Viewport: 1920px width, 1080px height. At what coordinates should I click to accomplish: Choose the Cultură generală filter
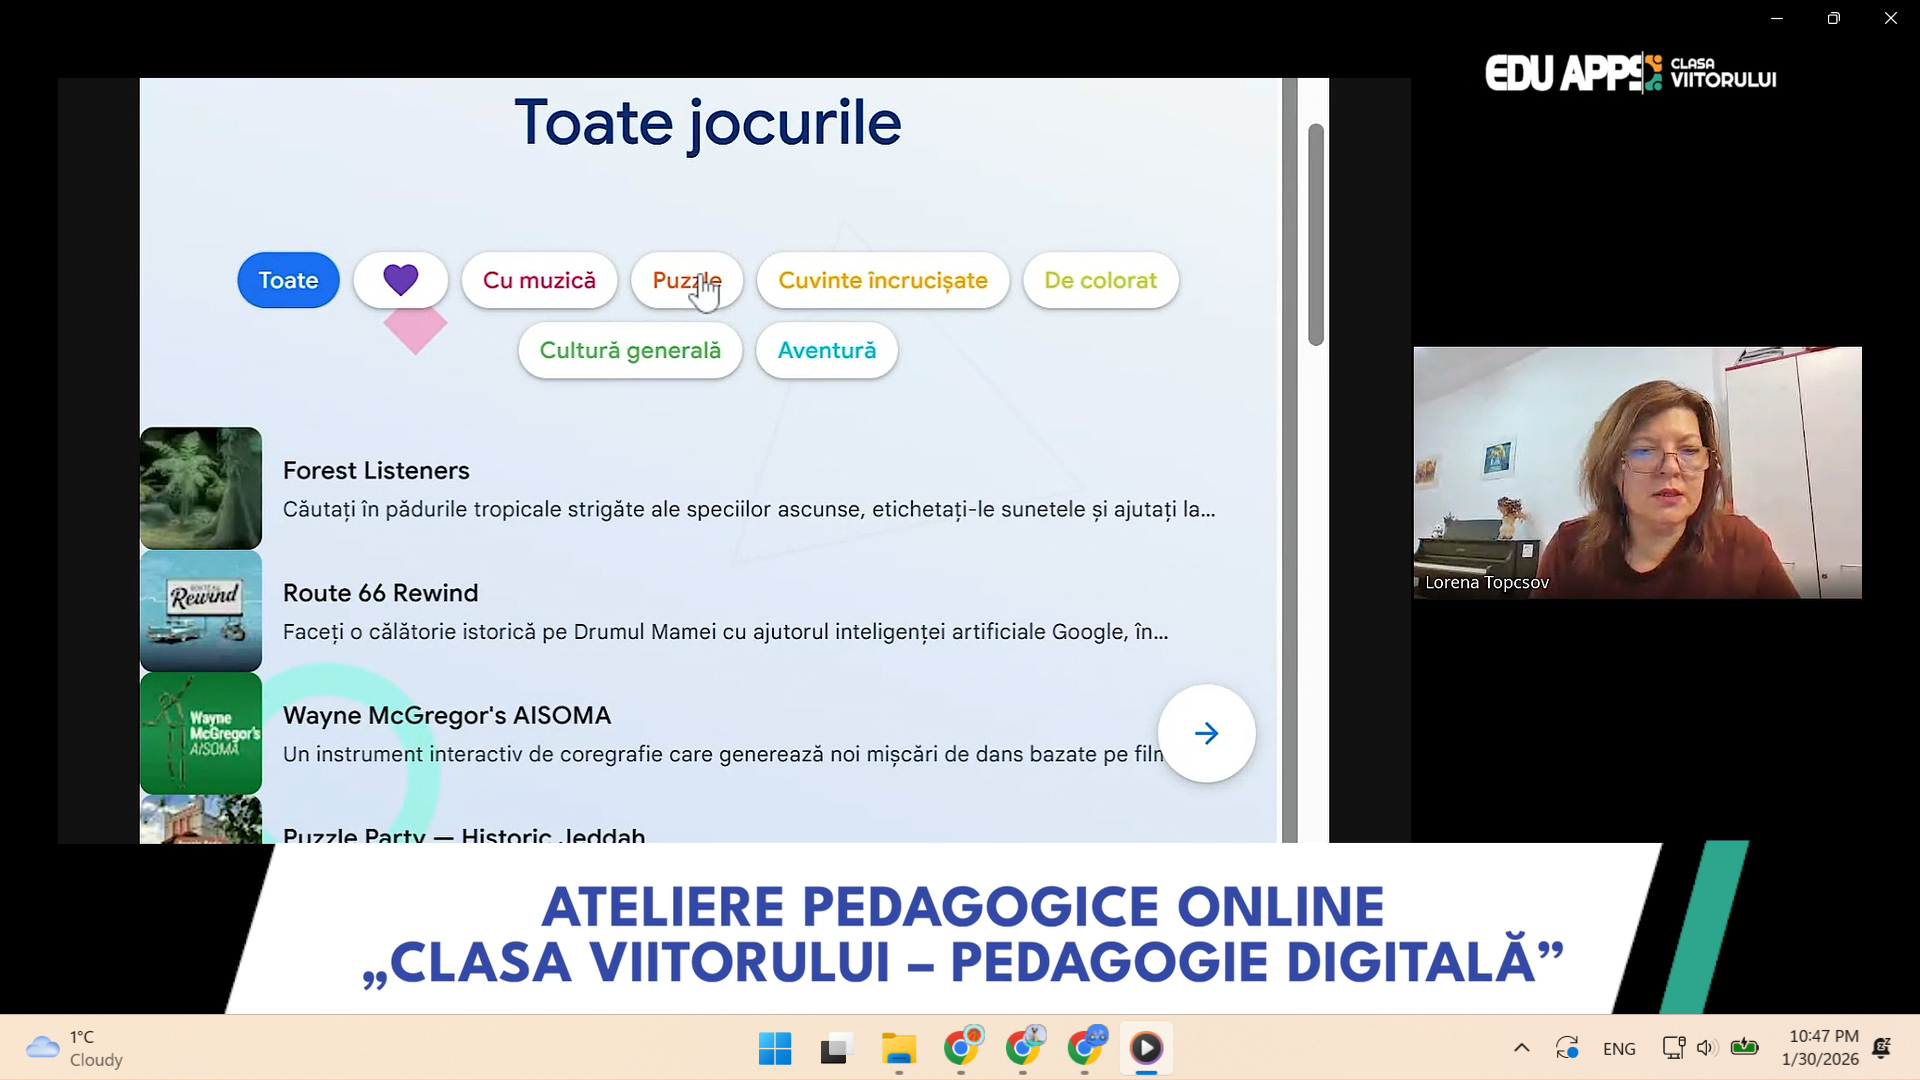pos(630,350)
